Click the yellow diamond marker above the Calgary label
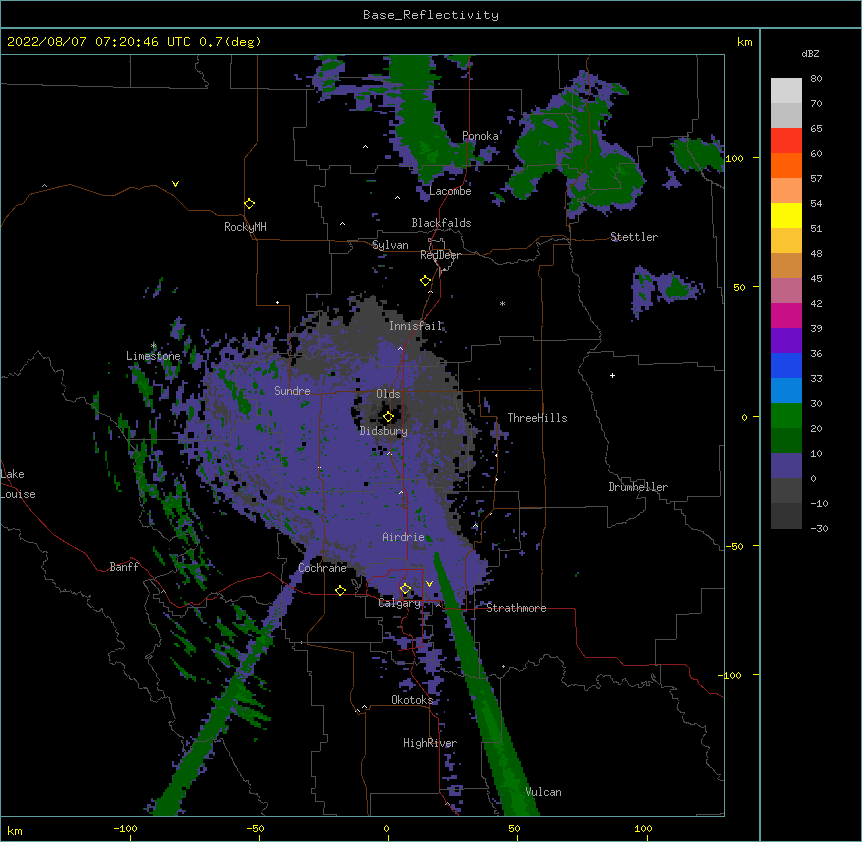Screen dimensions: 862x842 pyautogui.click(x=405, y=589)
